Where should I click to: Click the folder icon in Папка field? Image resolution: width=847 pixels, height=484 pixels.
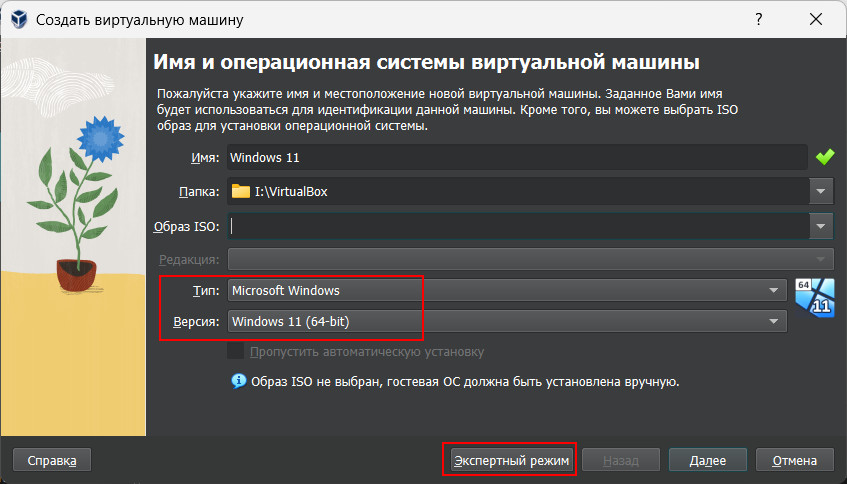(x=240, y=191)
